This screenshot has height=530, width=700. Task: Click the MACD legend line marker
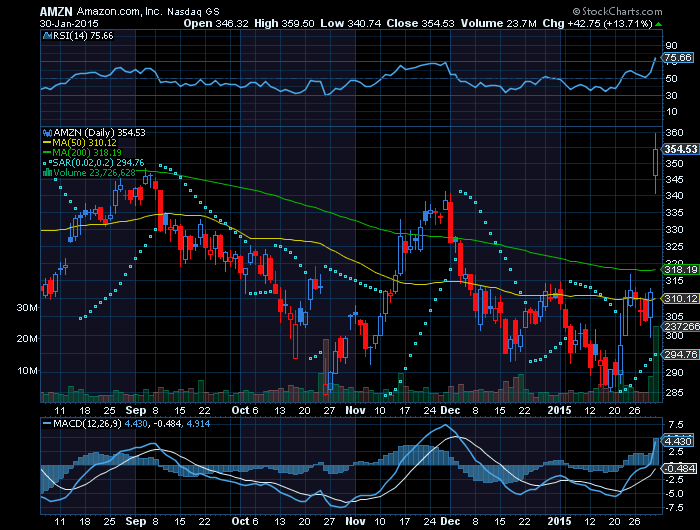coord(47,423)
